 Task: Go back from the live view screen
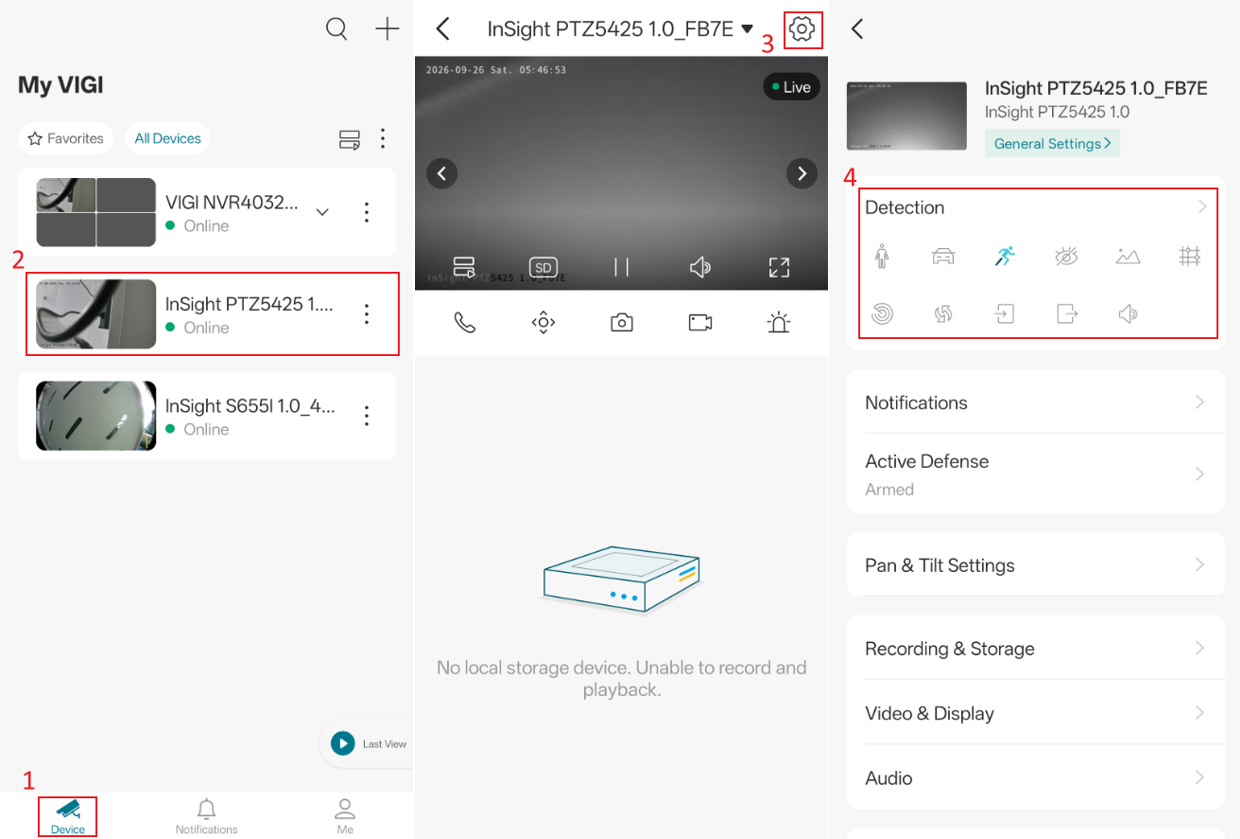443,29
